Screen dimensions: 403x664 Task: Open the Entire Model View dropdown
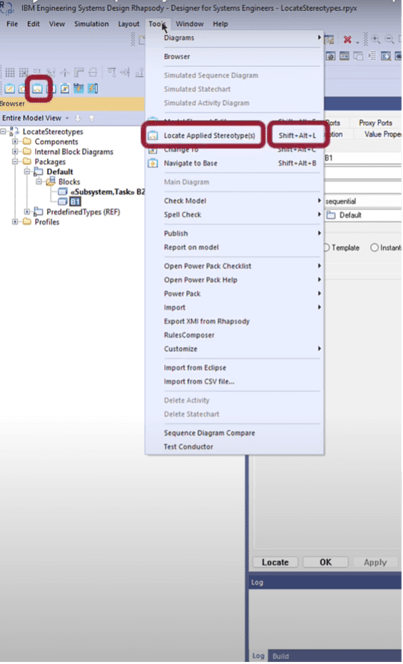[x=36, y=118]
